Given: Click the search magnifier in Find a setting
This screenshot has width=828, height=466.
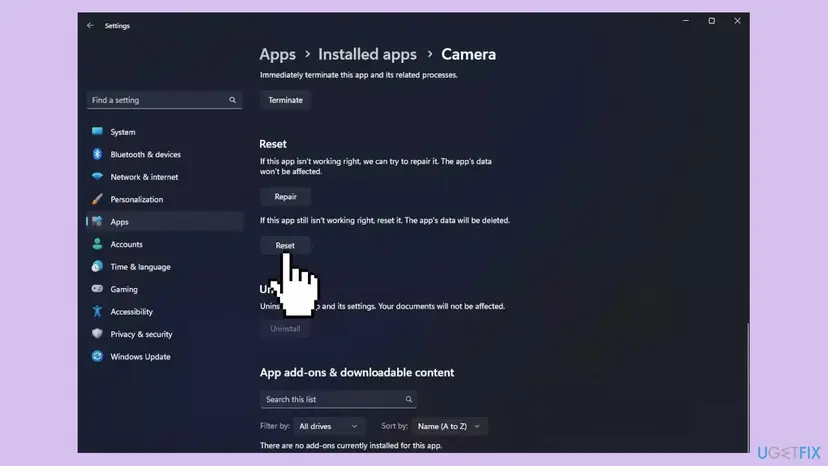Looking at the screenshot, I should [232, 100].
